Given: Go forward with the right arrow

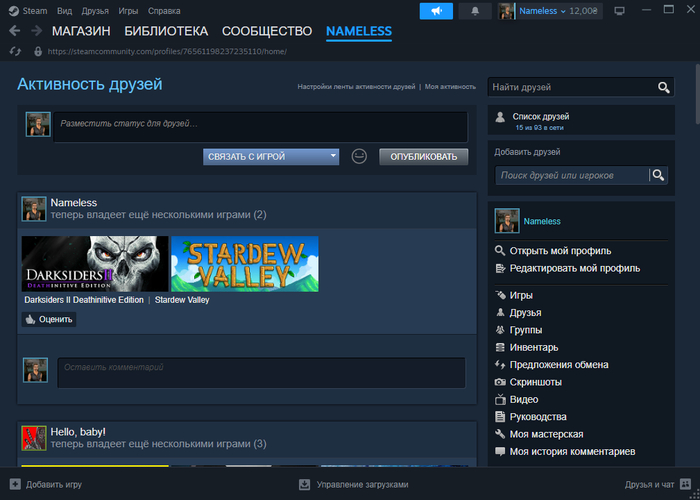Looking at the screenshot, I should tap(36, 30).
